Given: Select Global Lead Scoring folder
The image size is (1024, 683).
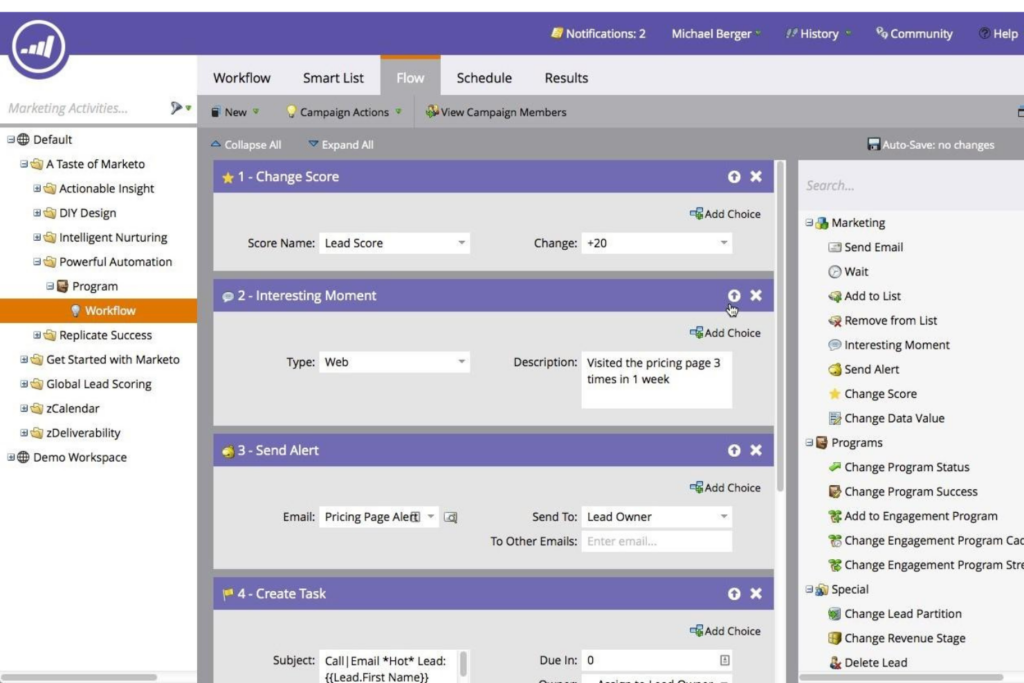Looking at the screenshot, I should (99, 384).
